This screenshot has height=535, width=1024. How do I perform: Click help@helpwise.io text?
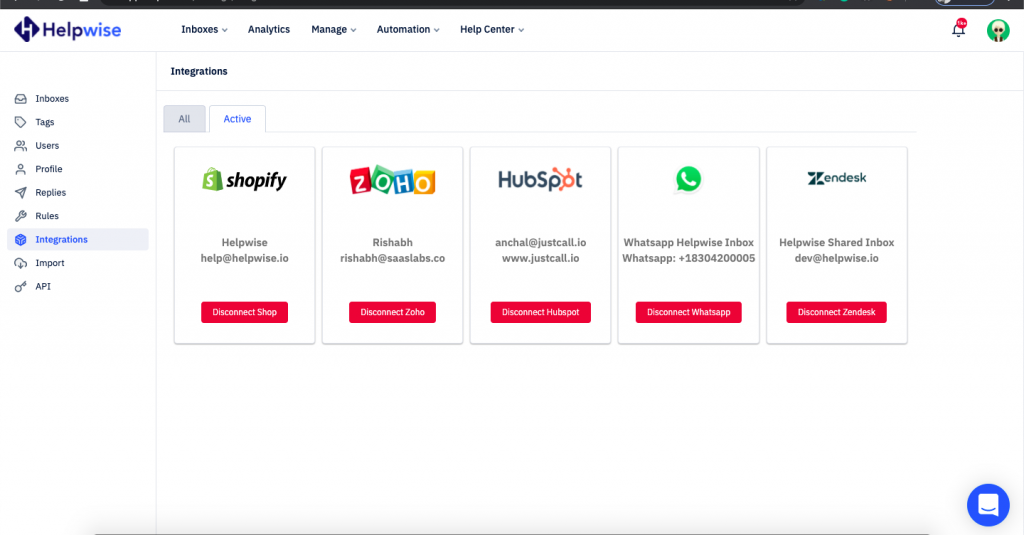[x=244, y=258]
